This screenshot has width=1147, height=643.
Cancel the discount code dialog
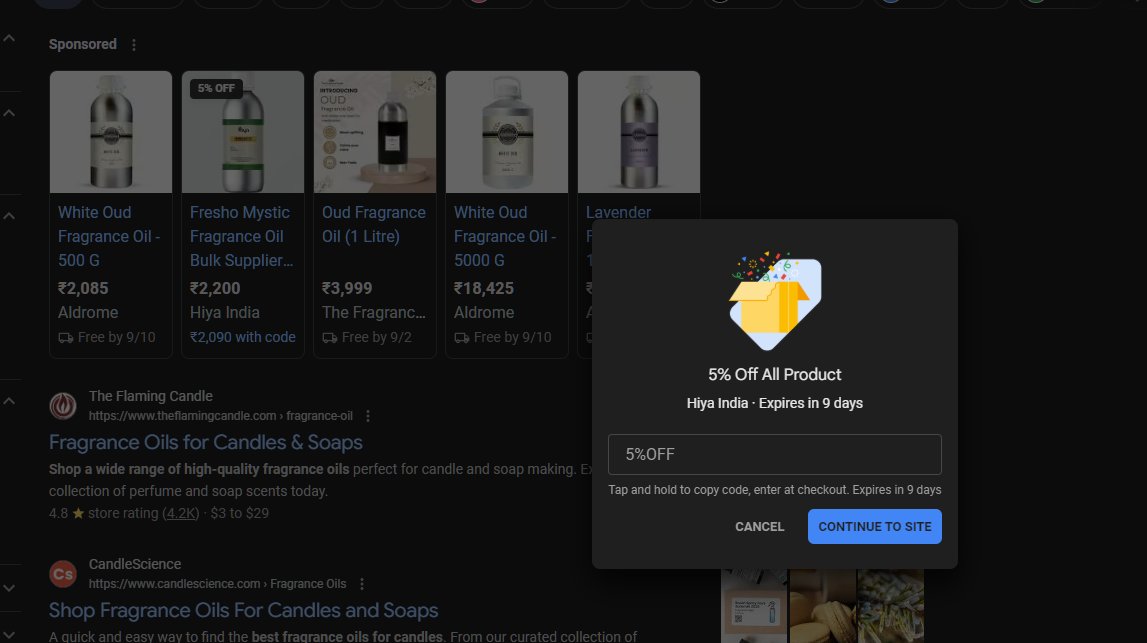tap(759, 526)
